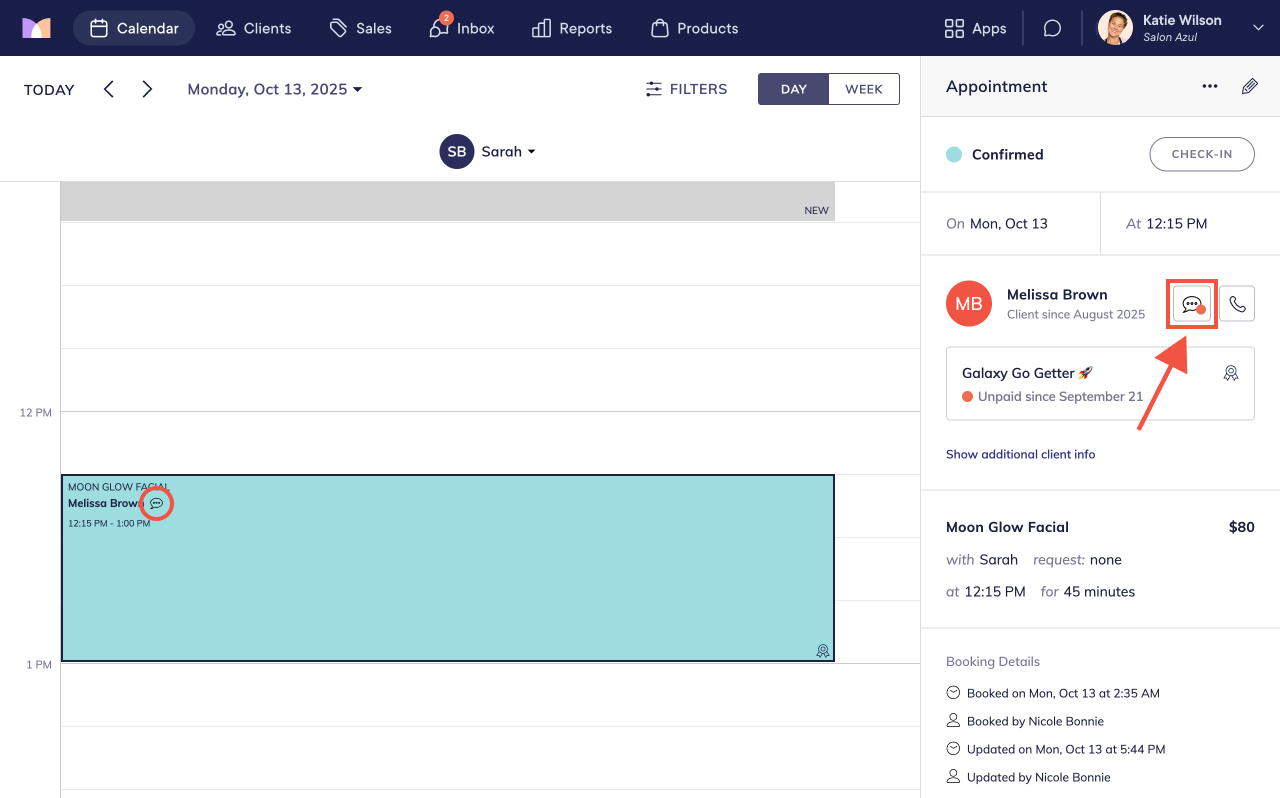Click the SB staff avatar
Viewport: 1280px width, 798px height.
point(457,151)
